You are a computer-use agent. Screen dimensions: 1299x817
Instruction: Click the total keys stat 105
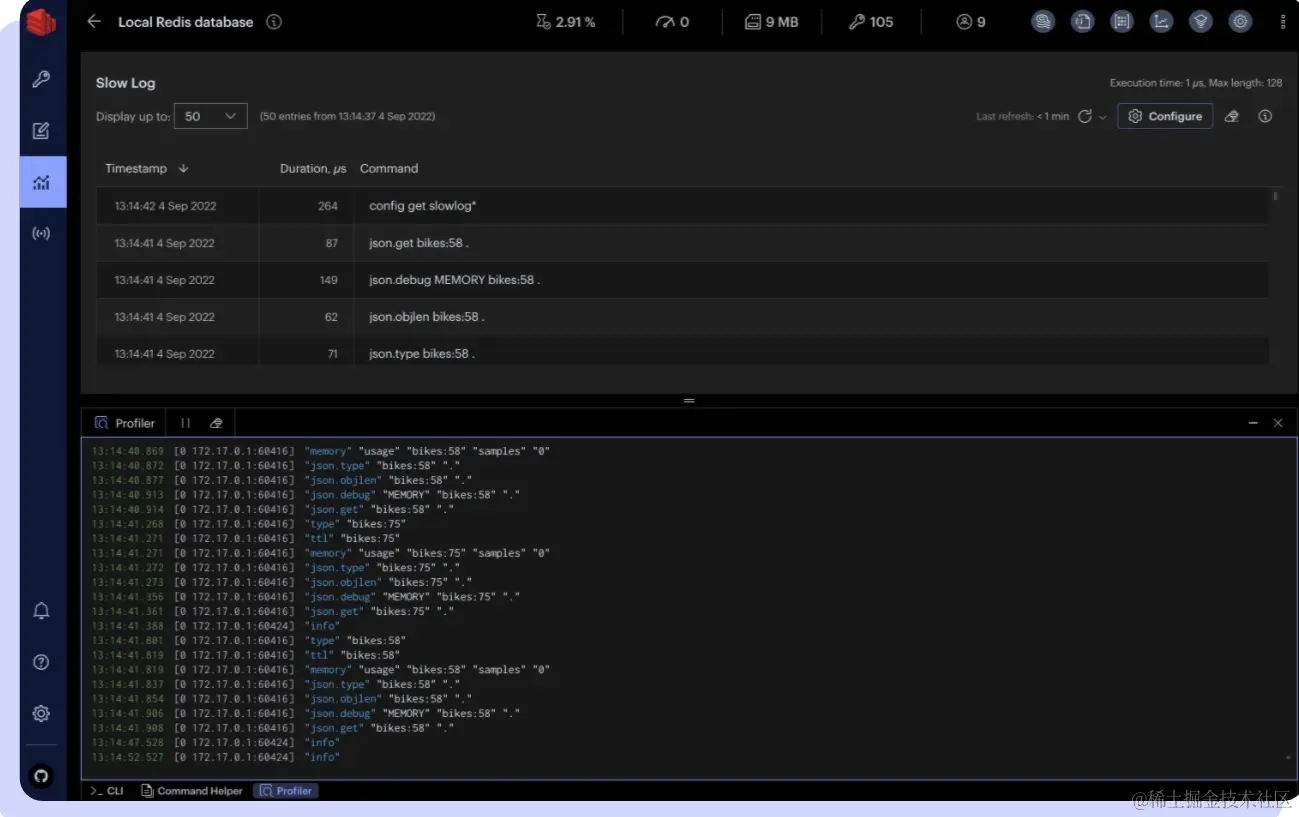(x=871, y=22)
